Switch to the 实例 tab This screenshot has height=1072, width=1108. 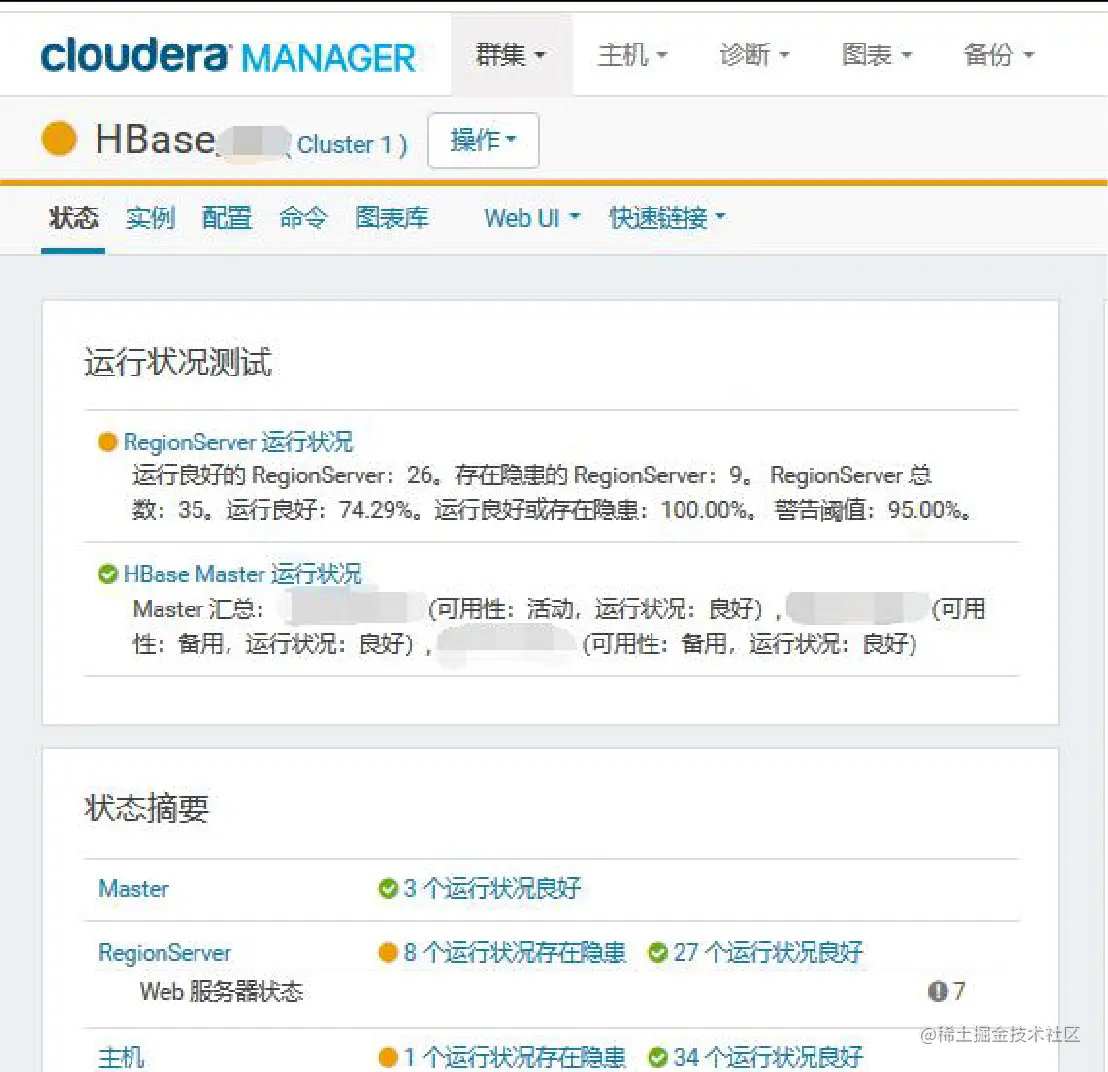tap(150, 218)
